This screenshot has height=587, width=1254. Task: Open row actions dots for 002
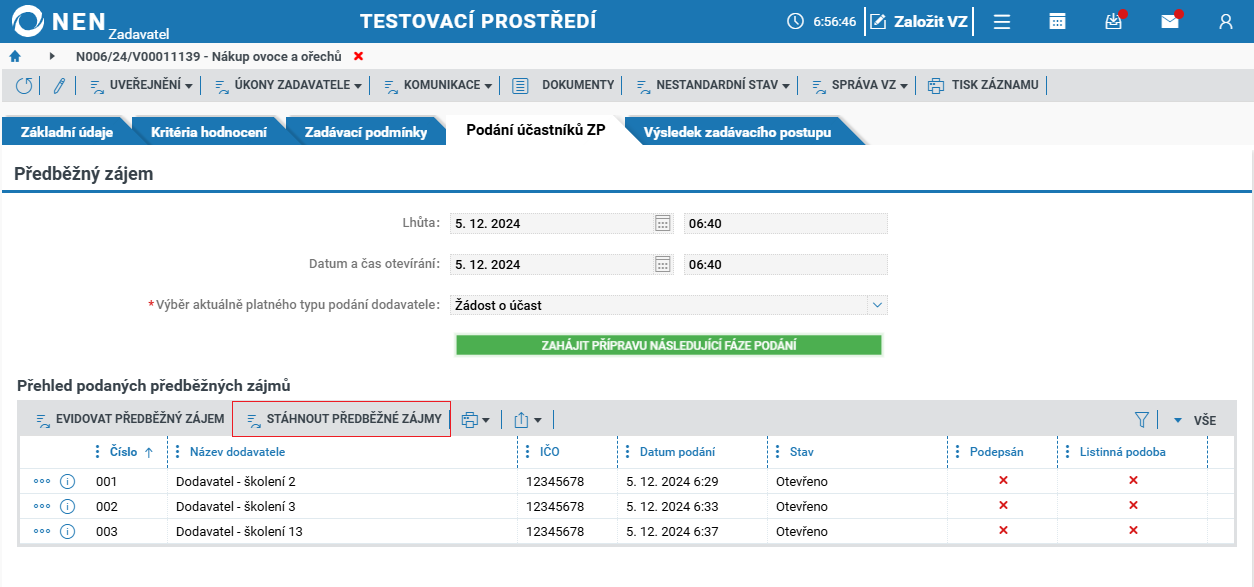pos(42,506)
